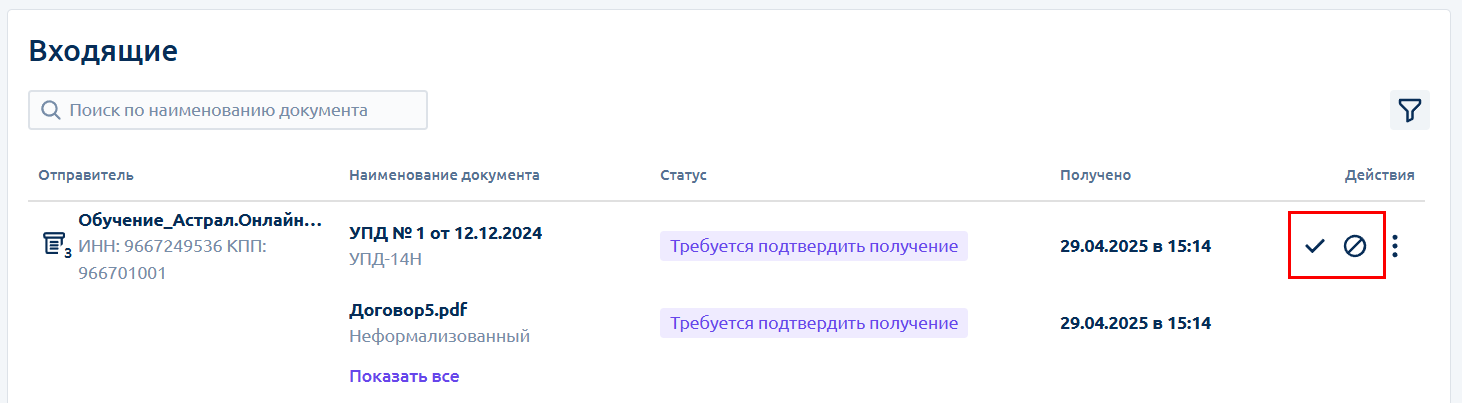1462x403 pixels.
Task: Click status badge of УПД № 1 row
Action: 814,246
